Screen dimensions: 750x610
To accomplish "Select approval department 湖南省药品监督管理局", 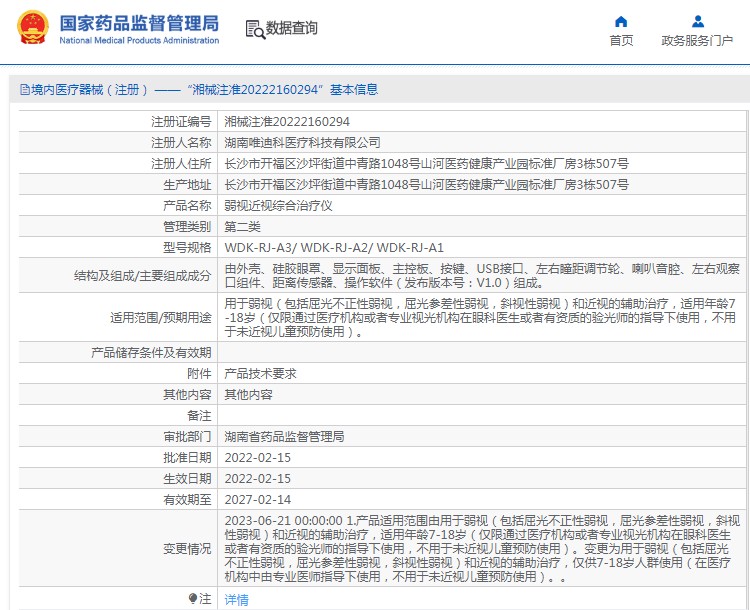I will (x=284, y=436).
